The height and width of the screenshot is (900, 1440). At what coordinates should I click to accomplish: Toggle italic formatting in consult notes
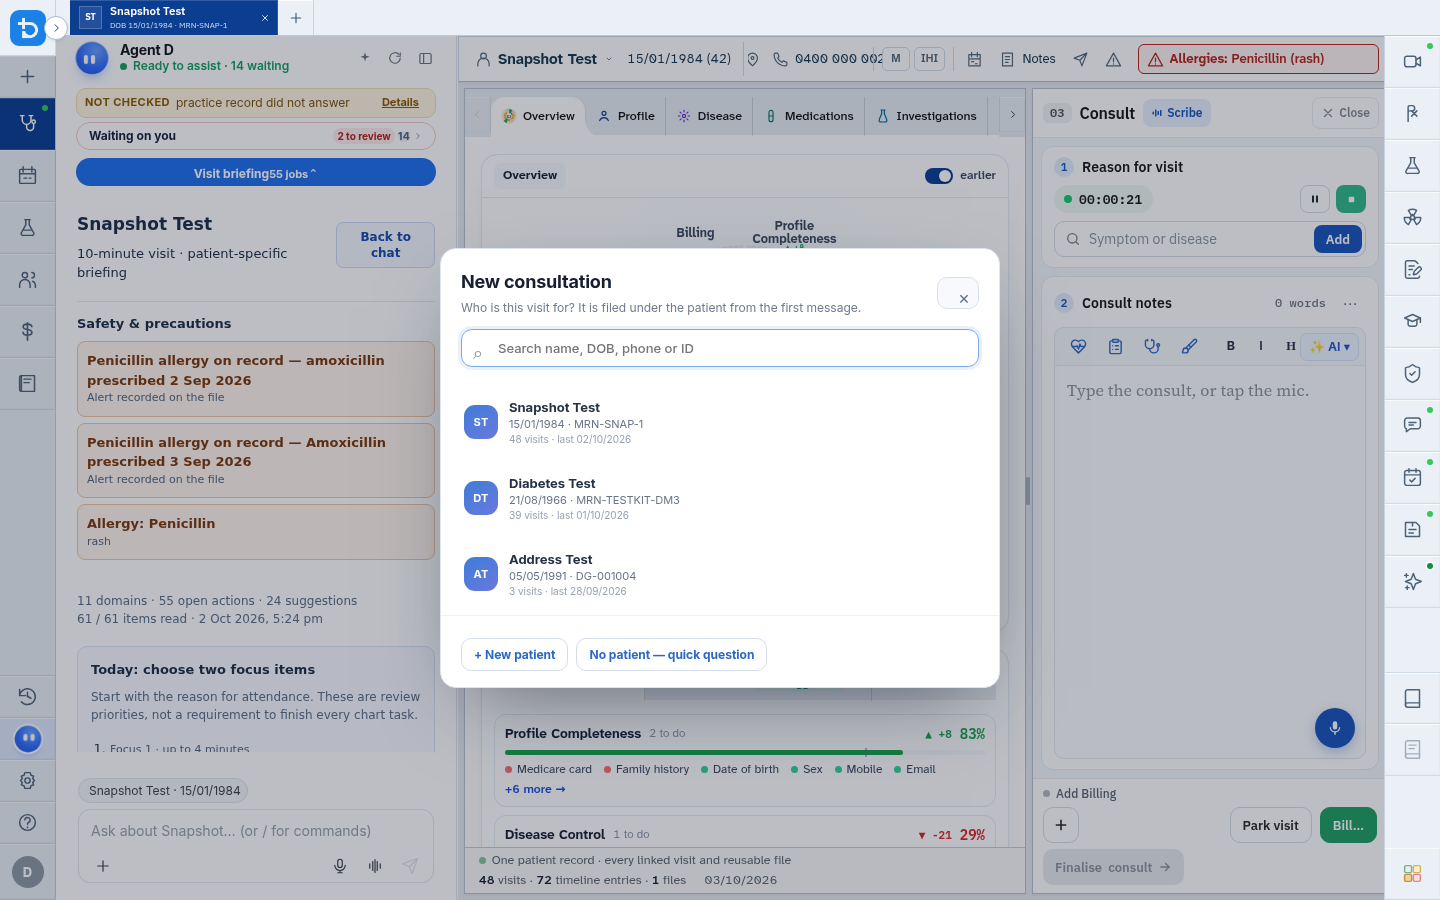[x=1261, y=346]
